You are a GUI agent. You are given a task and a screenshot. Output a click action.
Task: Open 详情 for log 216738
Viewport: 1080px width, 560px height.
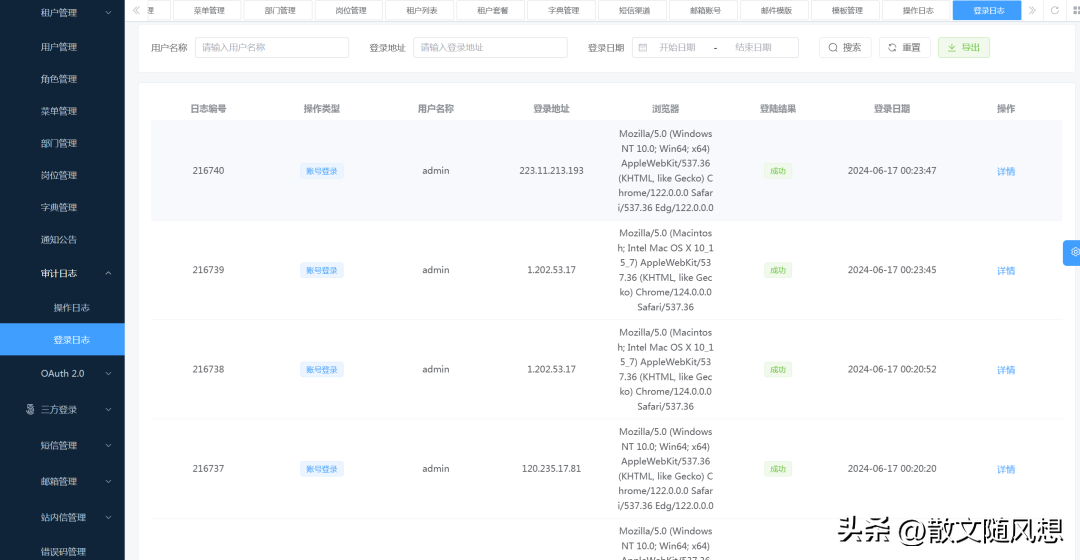1006,370
